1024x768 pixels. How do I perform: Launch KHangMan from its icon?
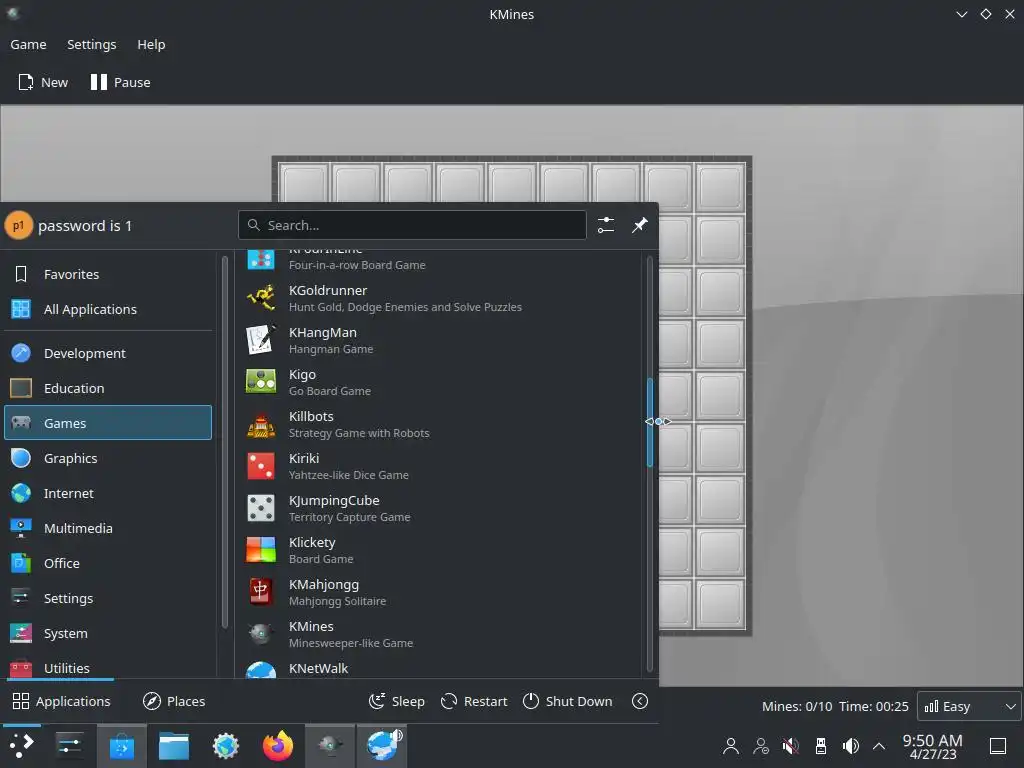pyautogui.click(x=261, y=340)
